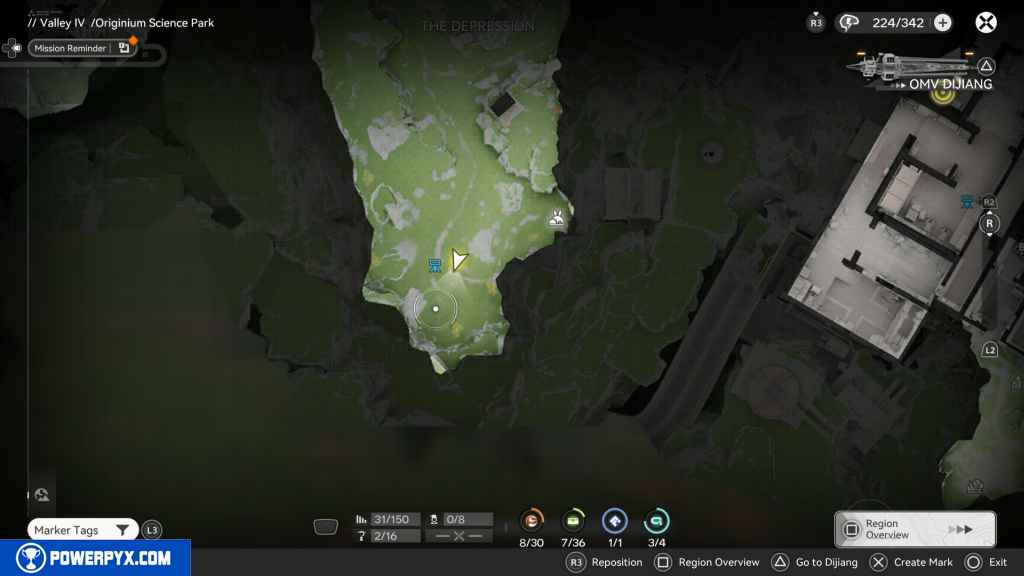Click the blue collectible counter showing 1/1
Screen dimensions: 1024x576
[615, 521]
